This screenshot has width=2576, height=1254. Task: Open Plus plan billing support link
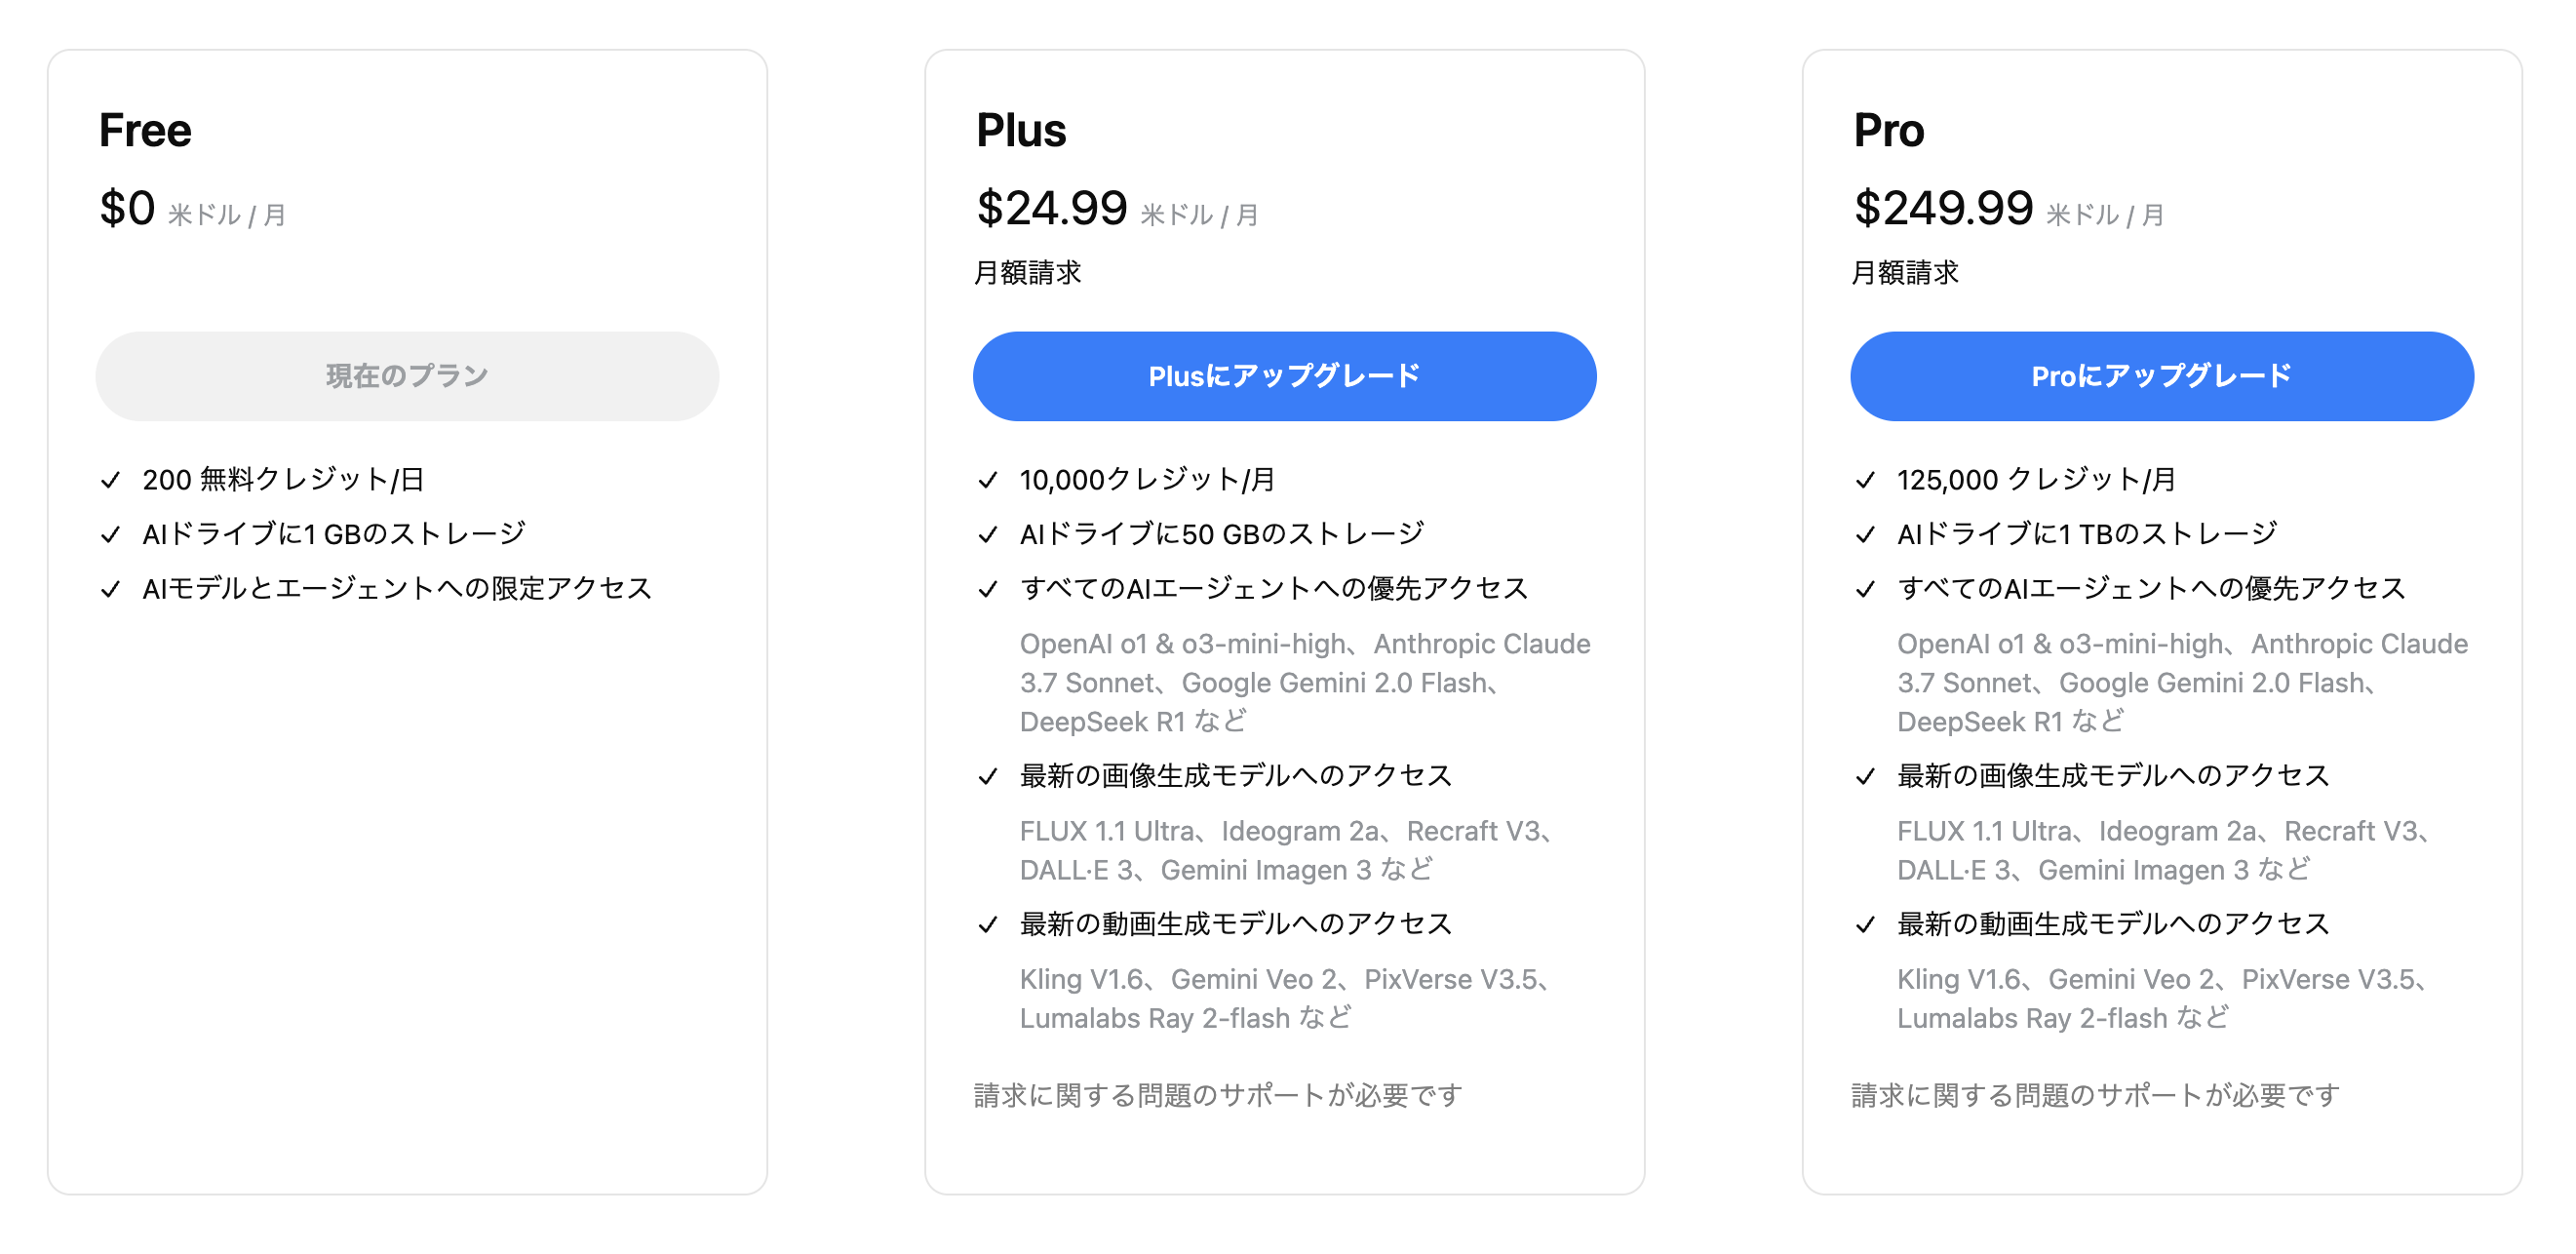point(1218,1095)
